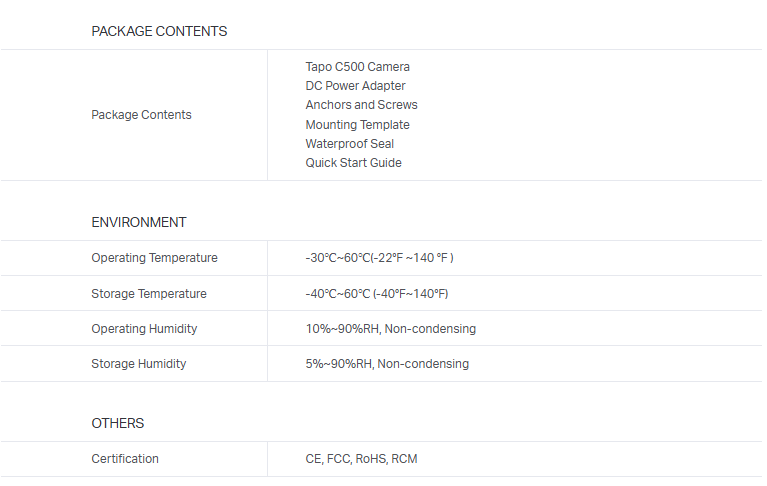The height and width of the screenshot is (486, 767).
Task: Click the Tapo C500 Camera text
Action: point(357,67)
